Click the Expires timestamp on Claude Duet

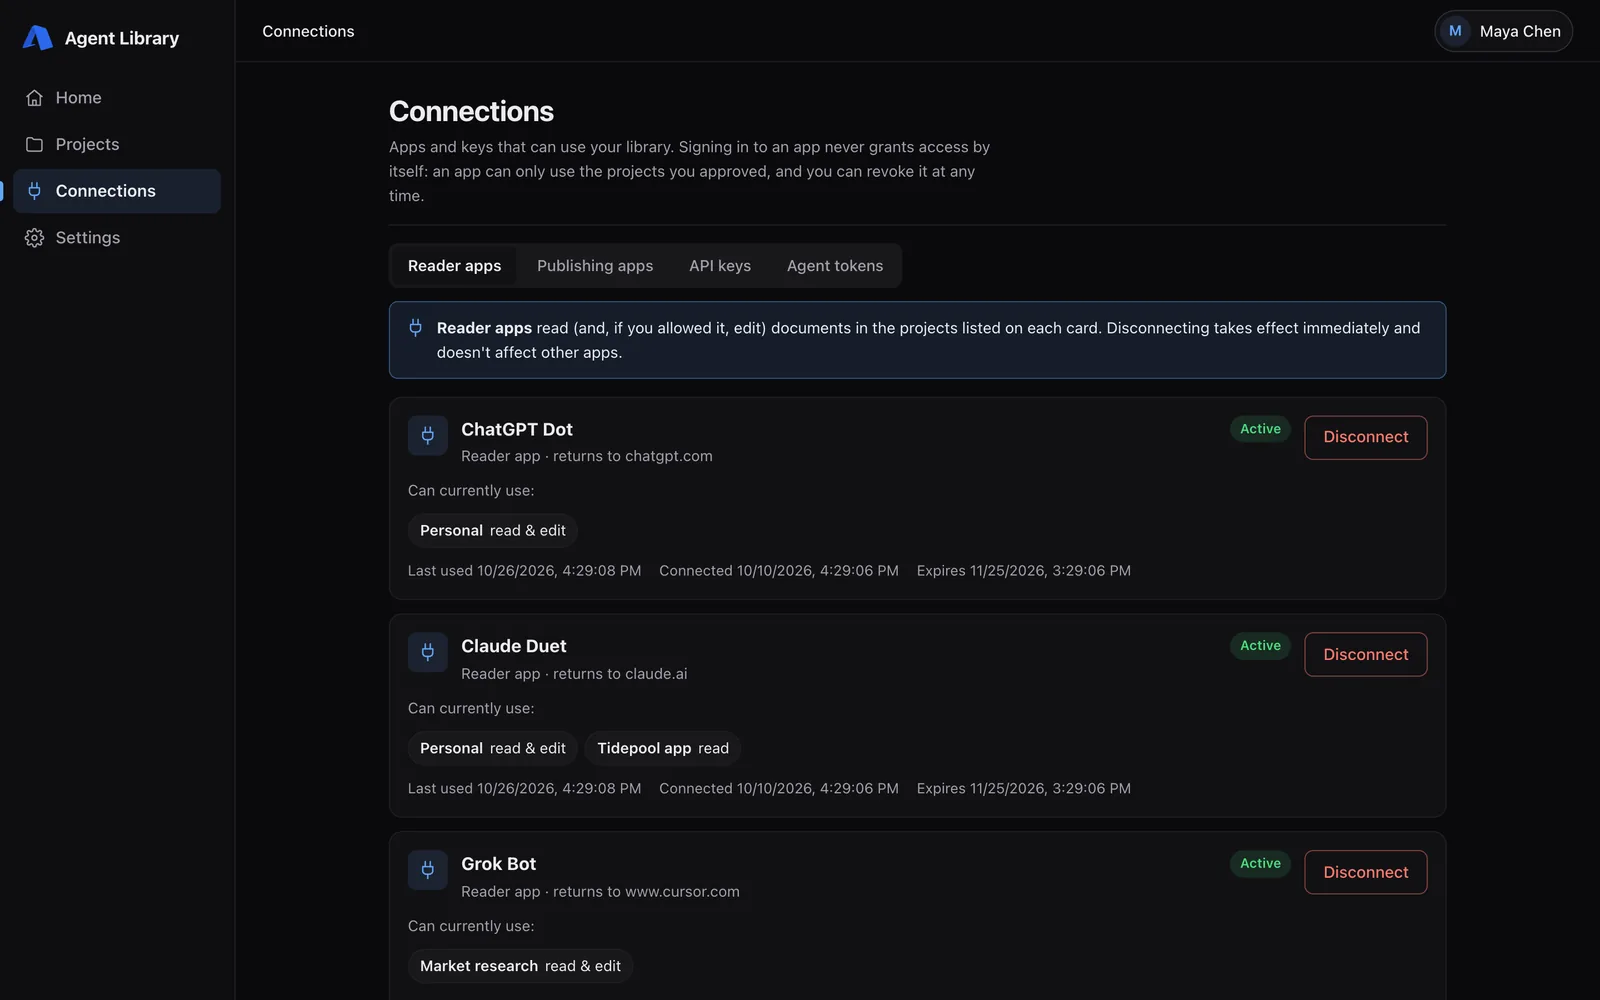[x=1024, y=789]
